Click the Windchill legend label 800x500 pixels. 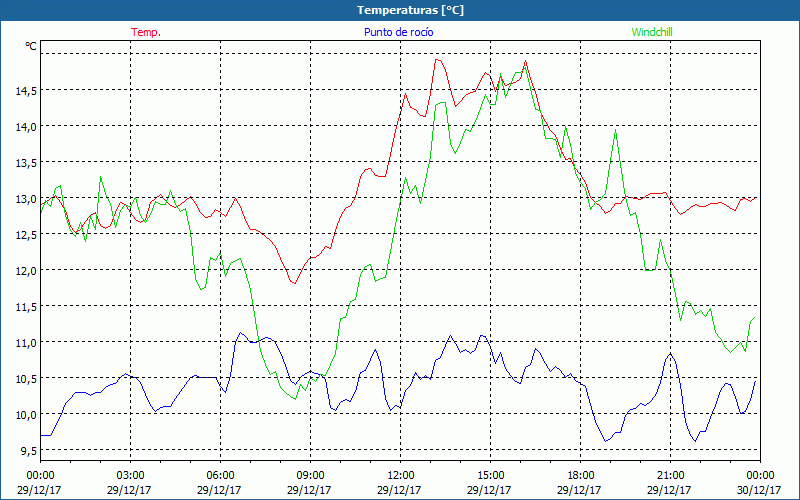pos(652,32)
